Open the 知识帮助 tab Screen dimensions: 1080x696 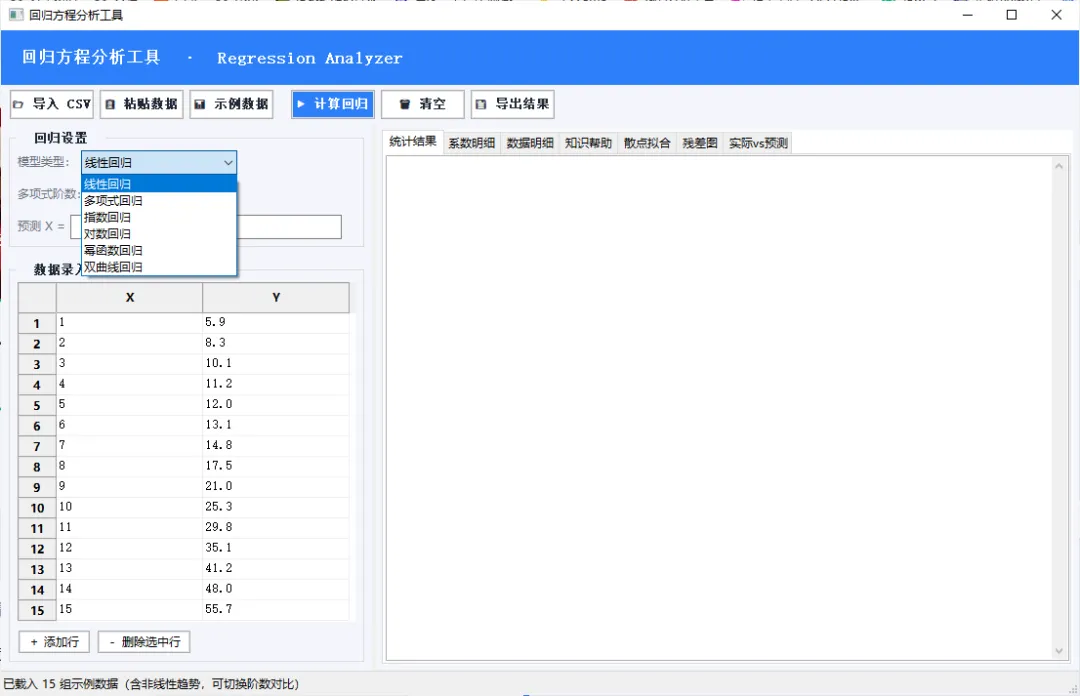588,143
